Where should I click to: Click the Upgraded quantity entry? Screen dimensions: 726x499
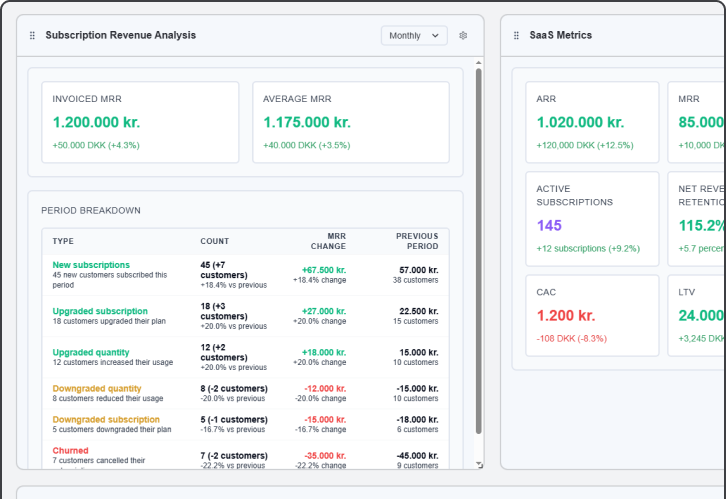point(91,352)
